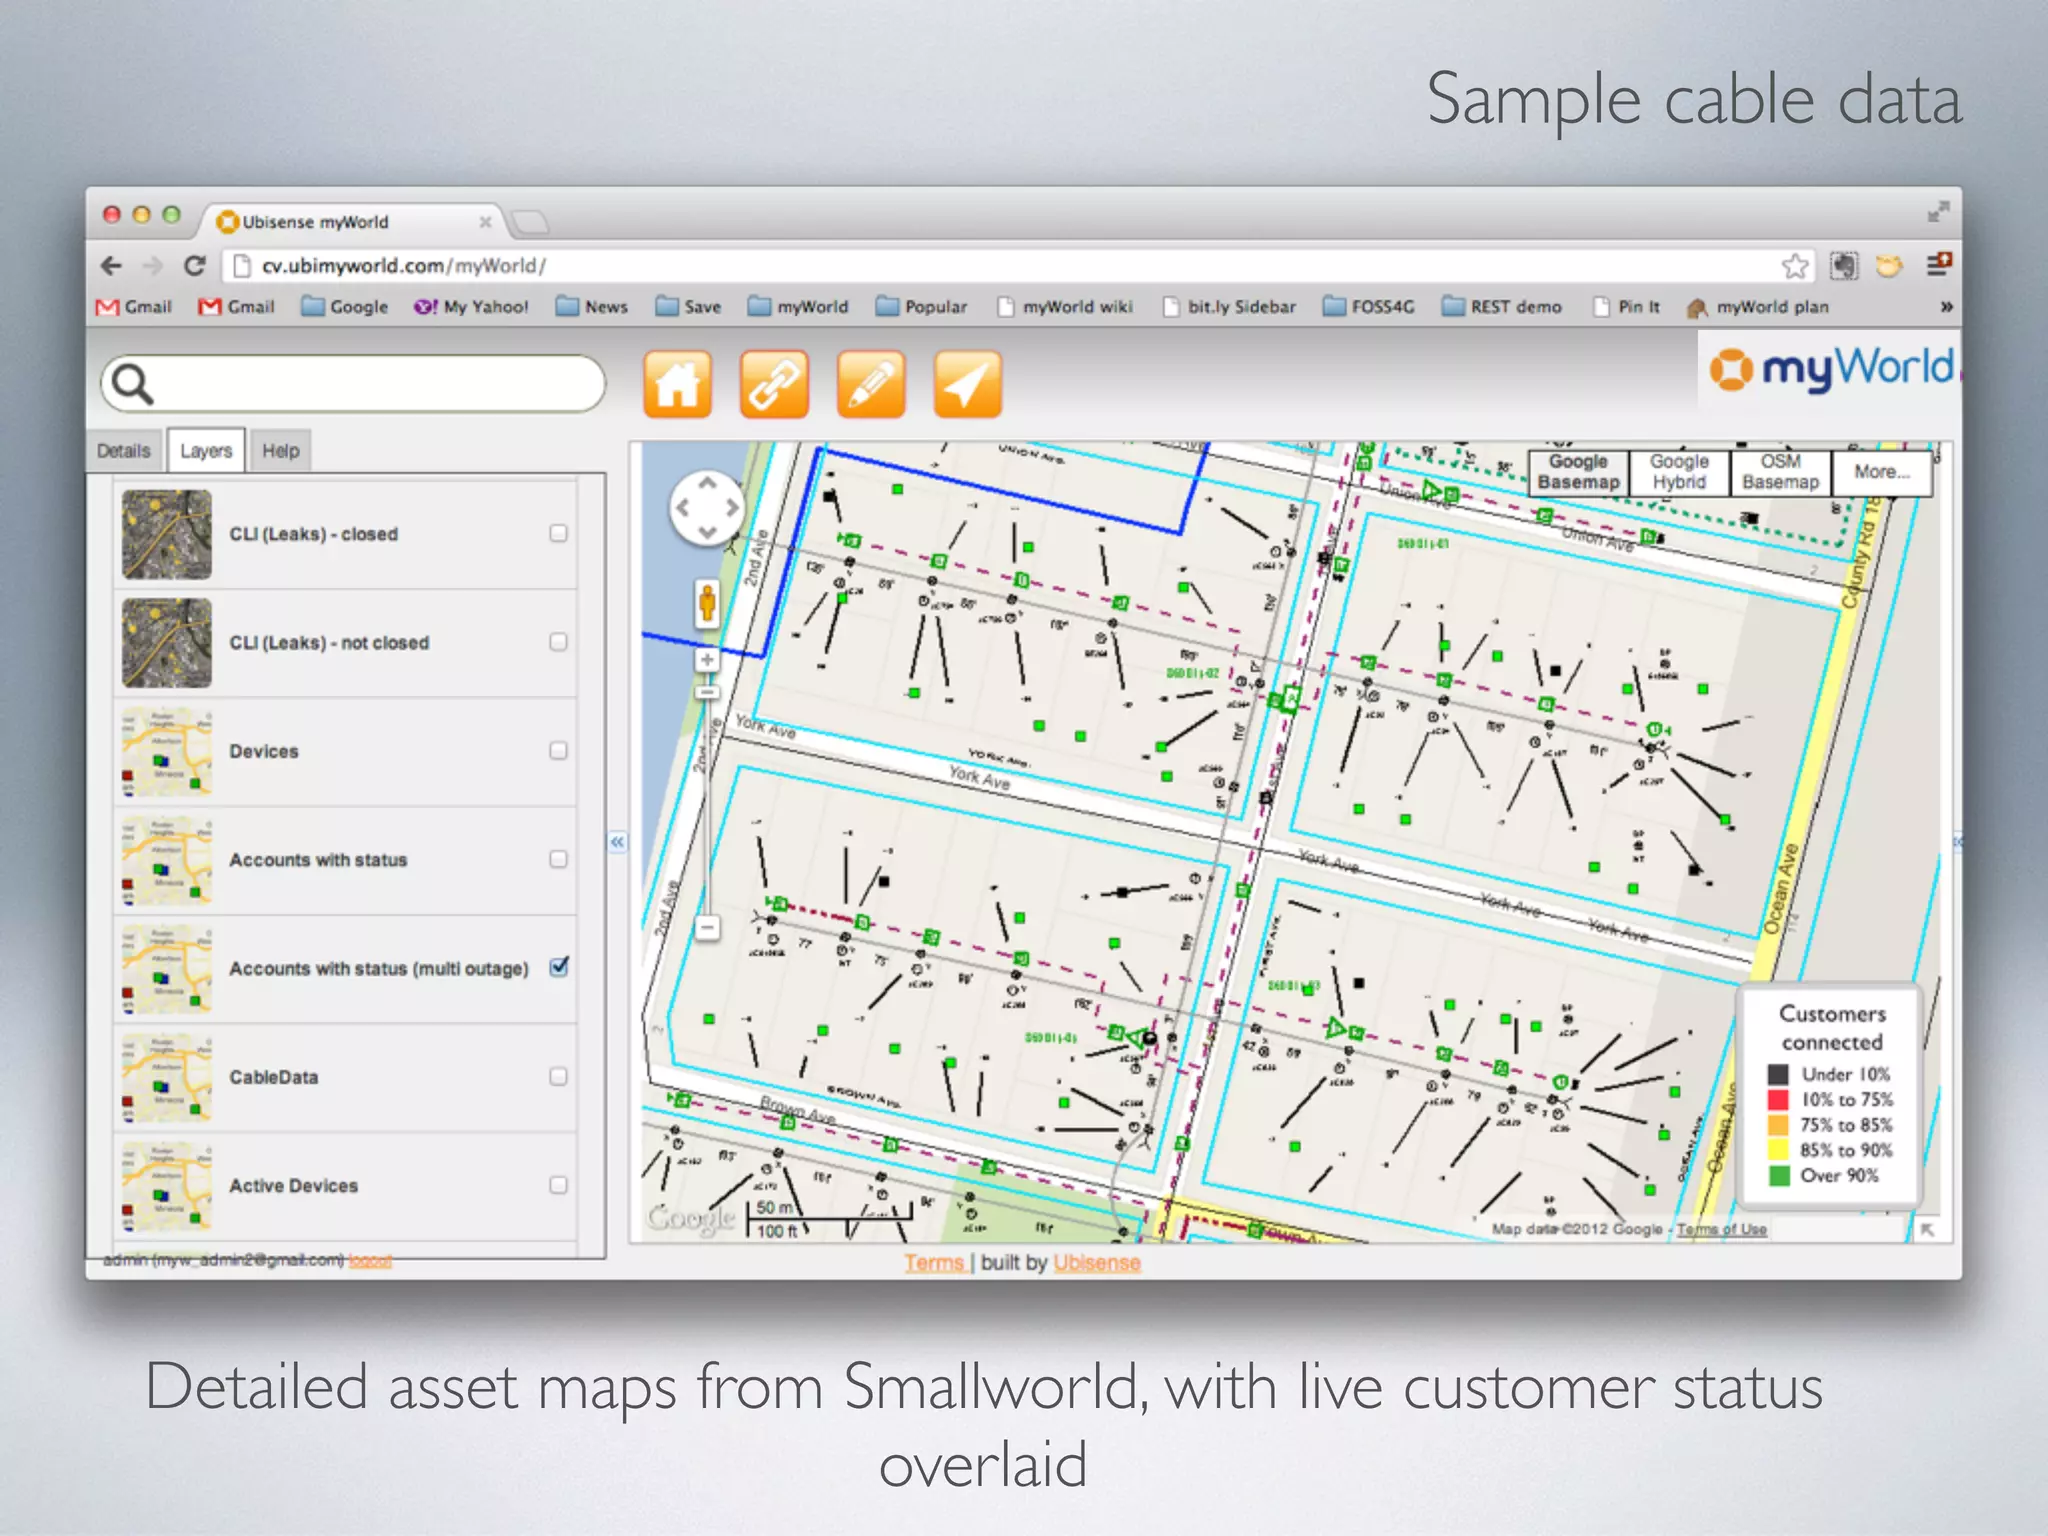Click the map pan compass control

point(707,507)
